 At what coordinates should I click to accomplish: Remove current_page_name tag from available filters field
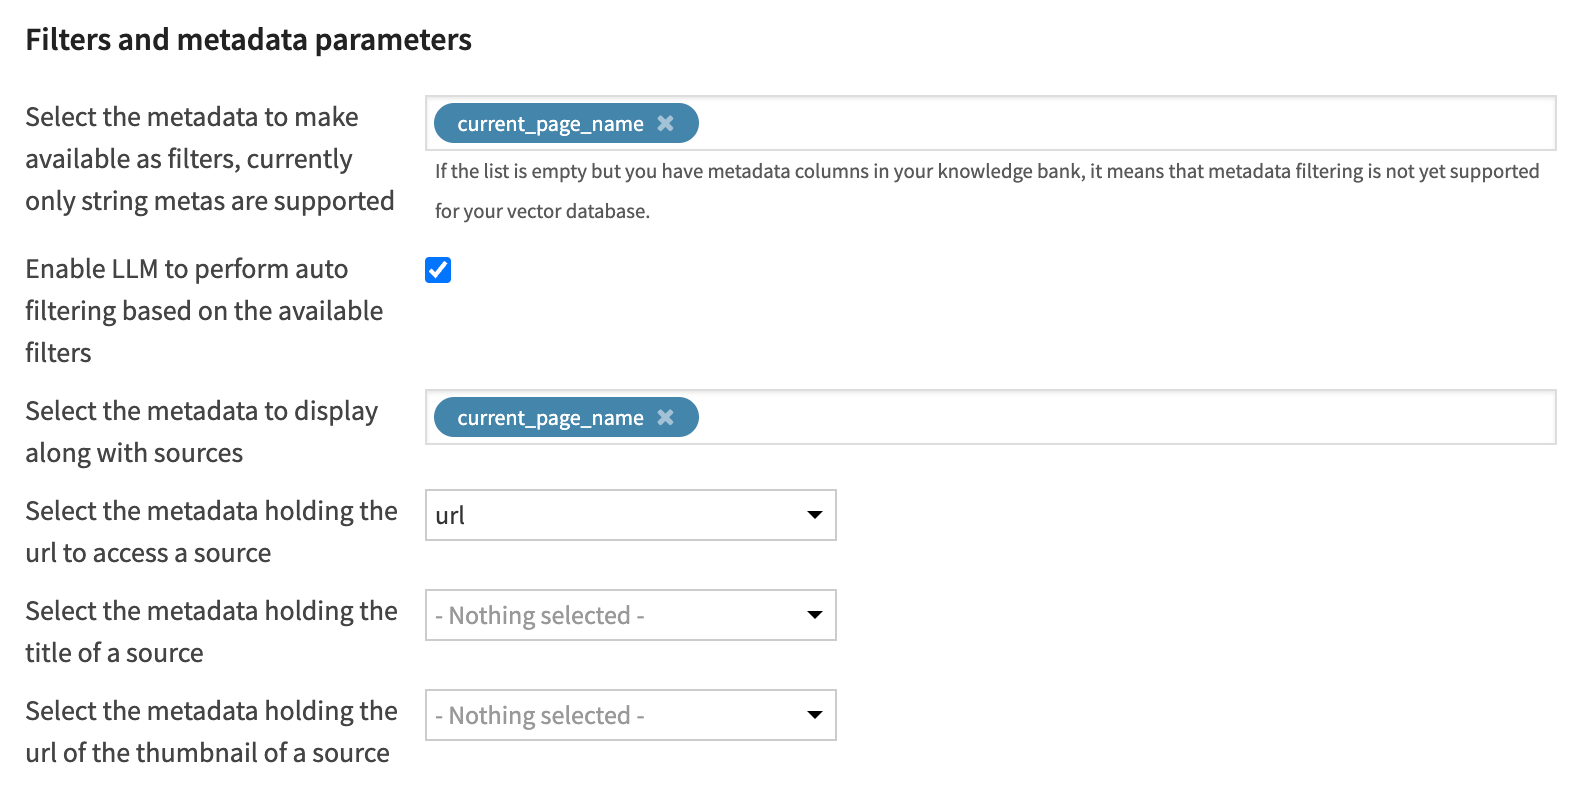(x=665, y=124)
